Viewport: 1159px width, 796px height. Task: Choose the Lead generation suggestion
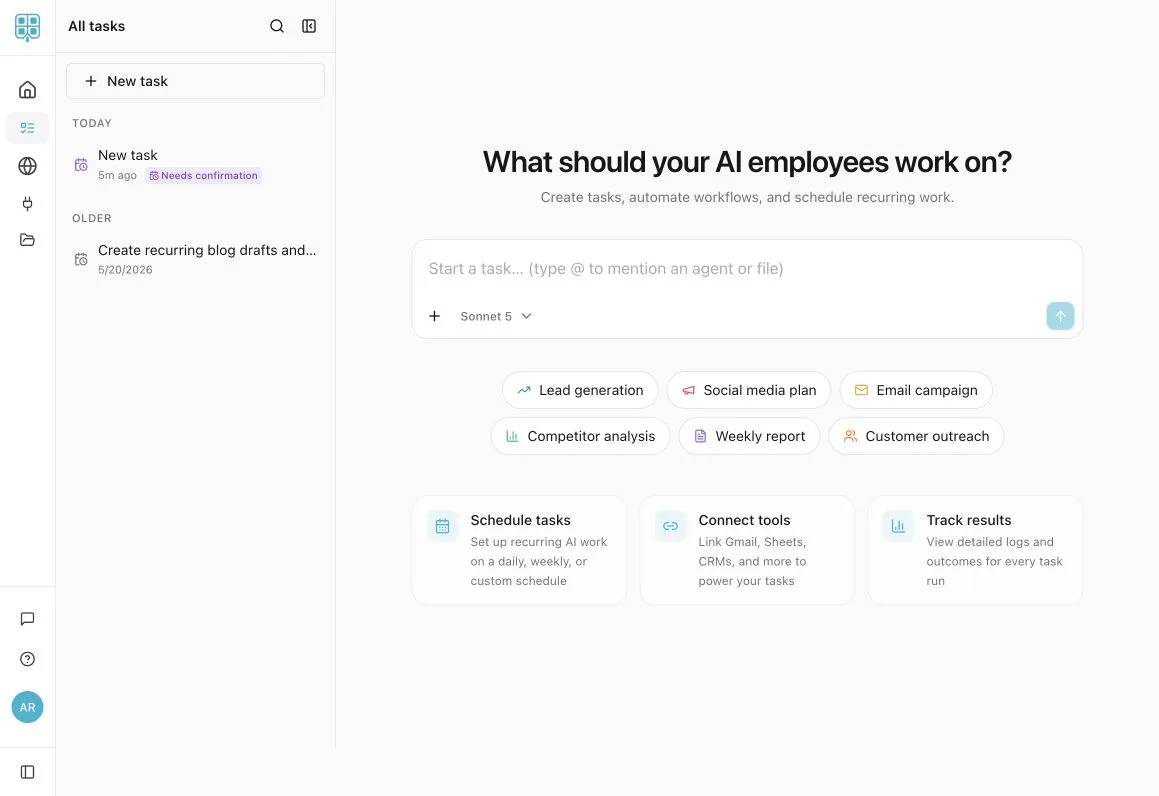pyautogui.click(x=580, y=390)
